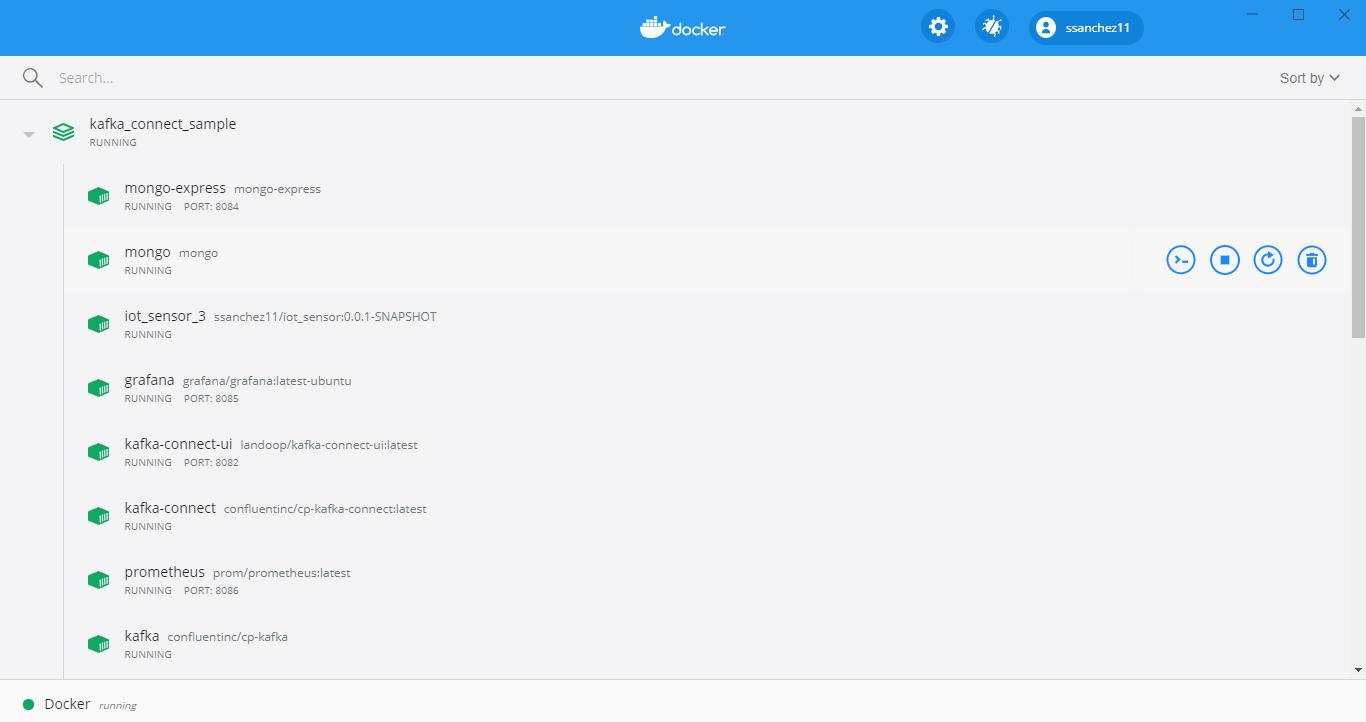
Task: Open Docker settings gear icon
Action: [938, 27]
